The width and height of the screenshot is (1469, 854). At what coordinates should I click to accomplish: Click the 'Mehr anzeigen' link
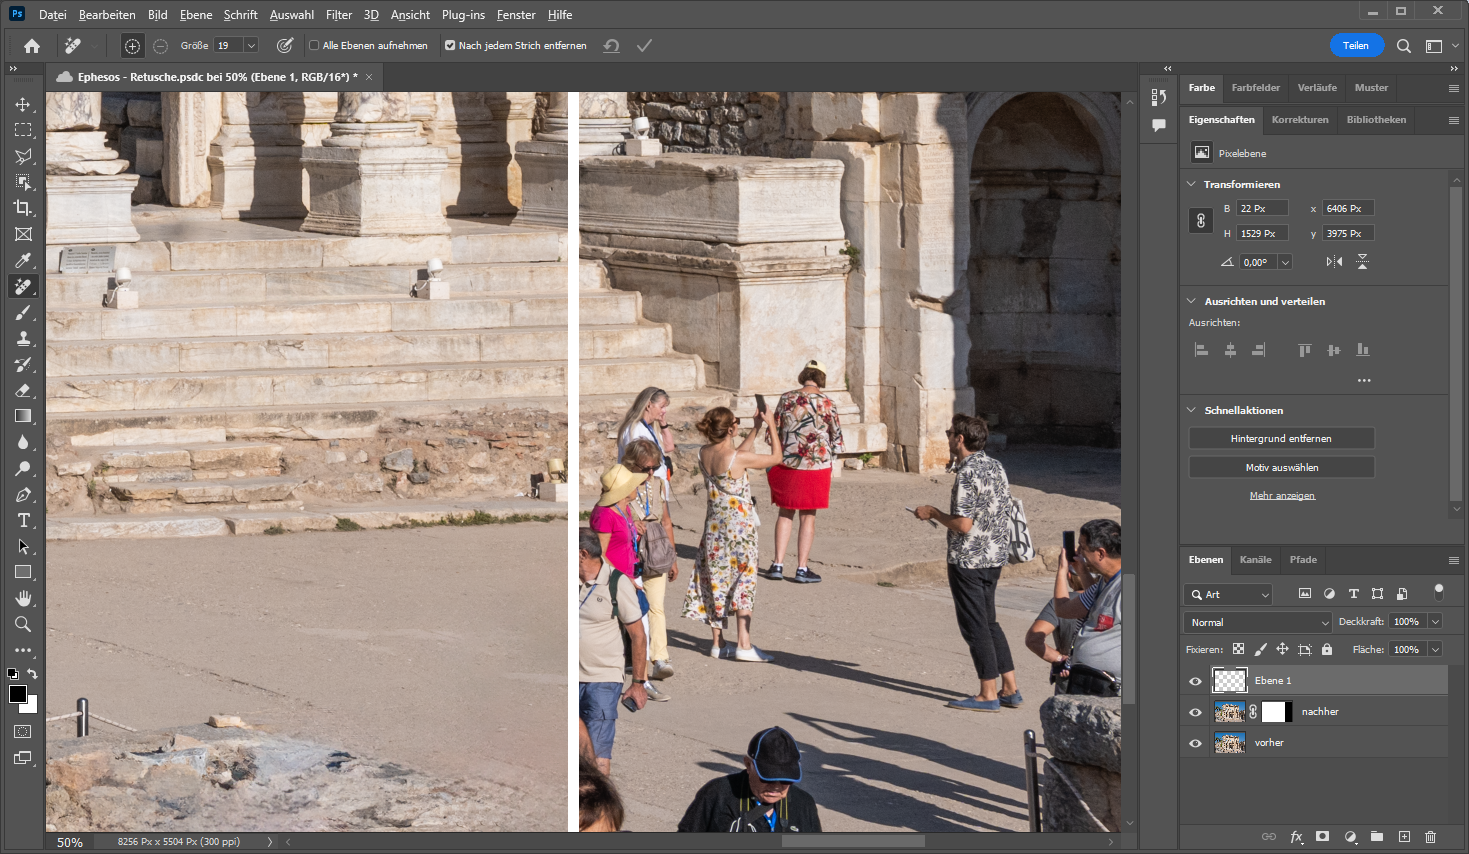(1282, 496)
